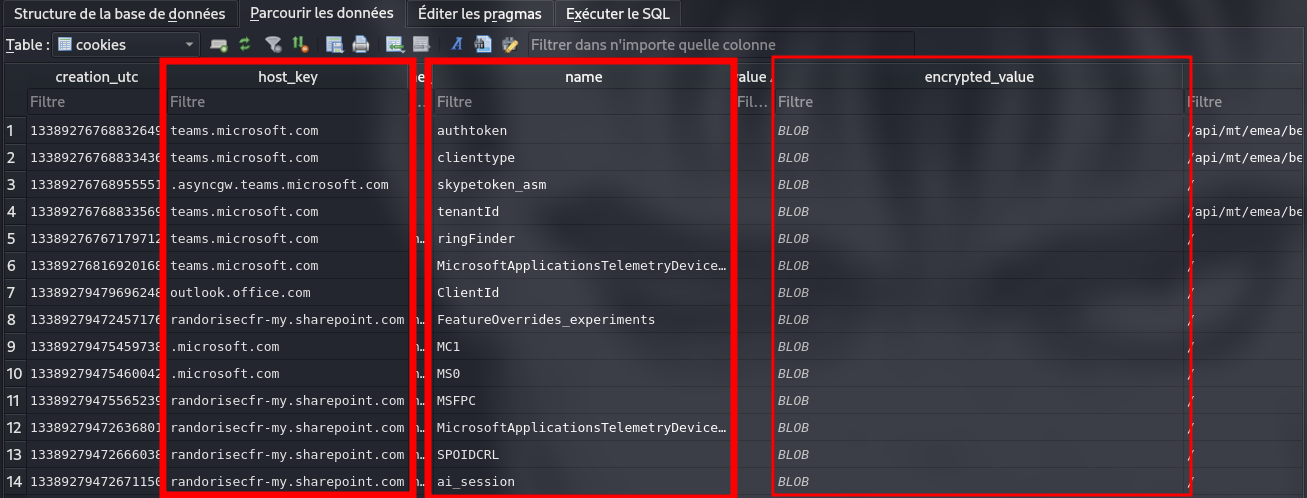
Task: Click the find and replace pencil icon
Action: coord(510,45)
